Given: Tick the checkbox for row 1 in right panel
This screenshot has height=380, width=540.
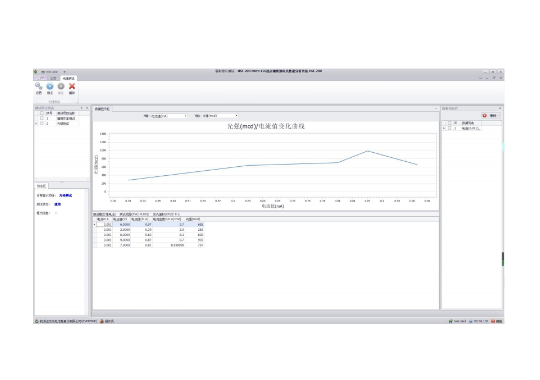Looking at the screenshot, I should 449,128.
